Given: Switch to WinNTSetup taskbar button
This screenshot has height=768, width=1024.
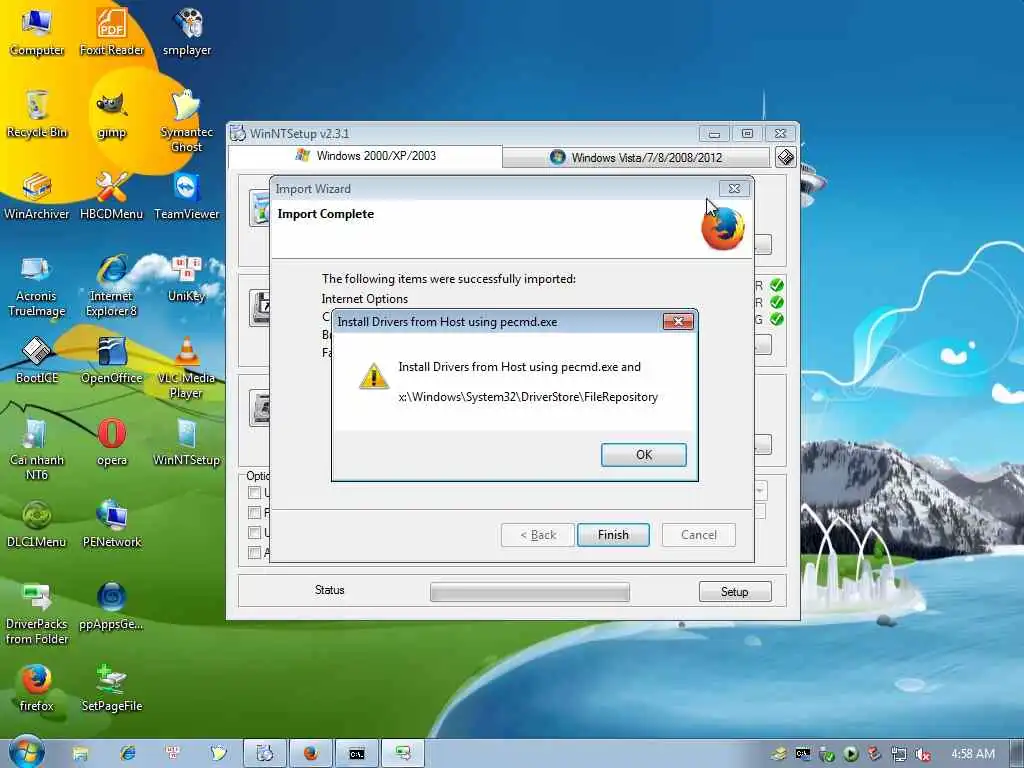Looking at the screenshot, I should (264, 754).
